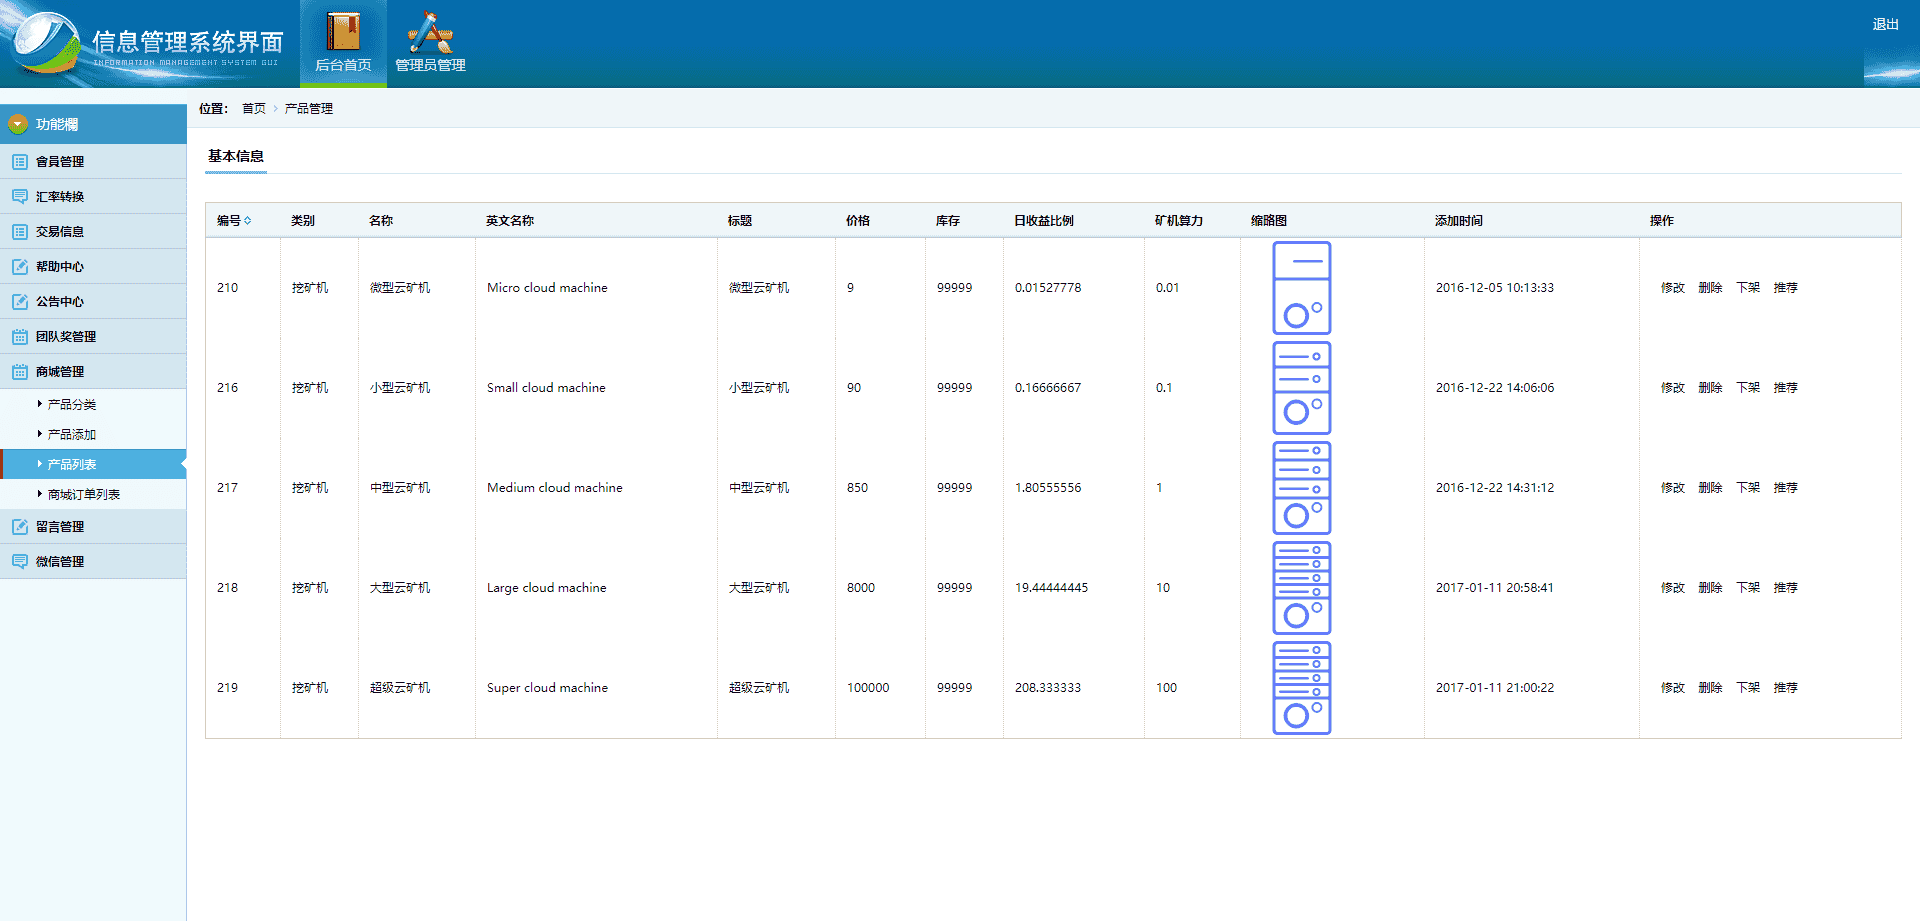Click the 留言管理 edit icon
Image resolution: width=1920 pixels, height=921 pixels.
tap(20, 527)
